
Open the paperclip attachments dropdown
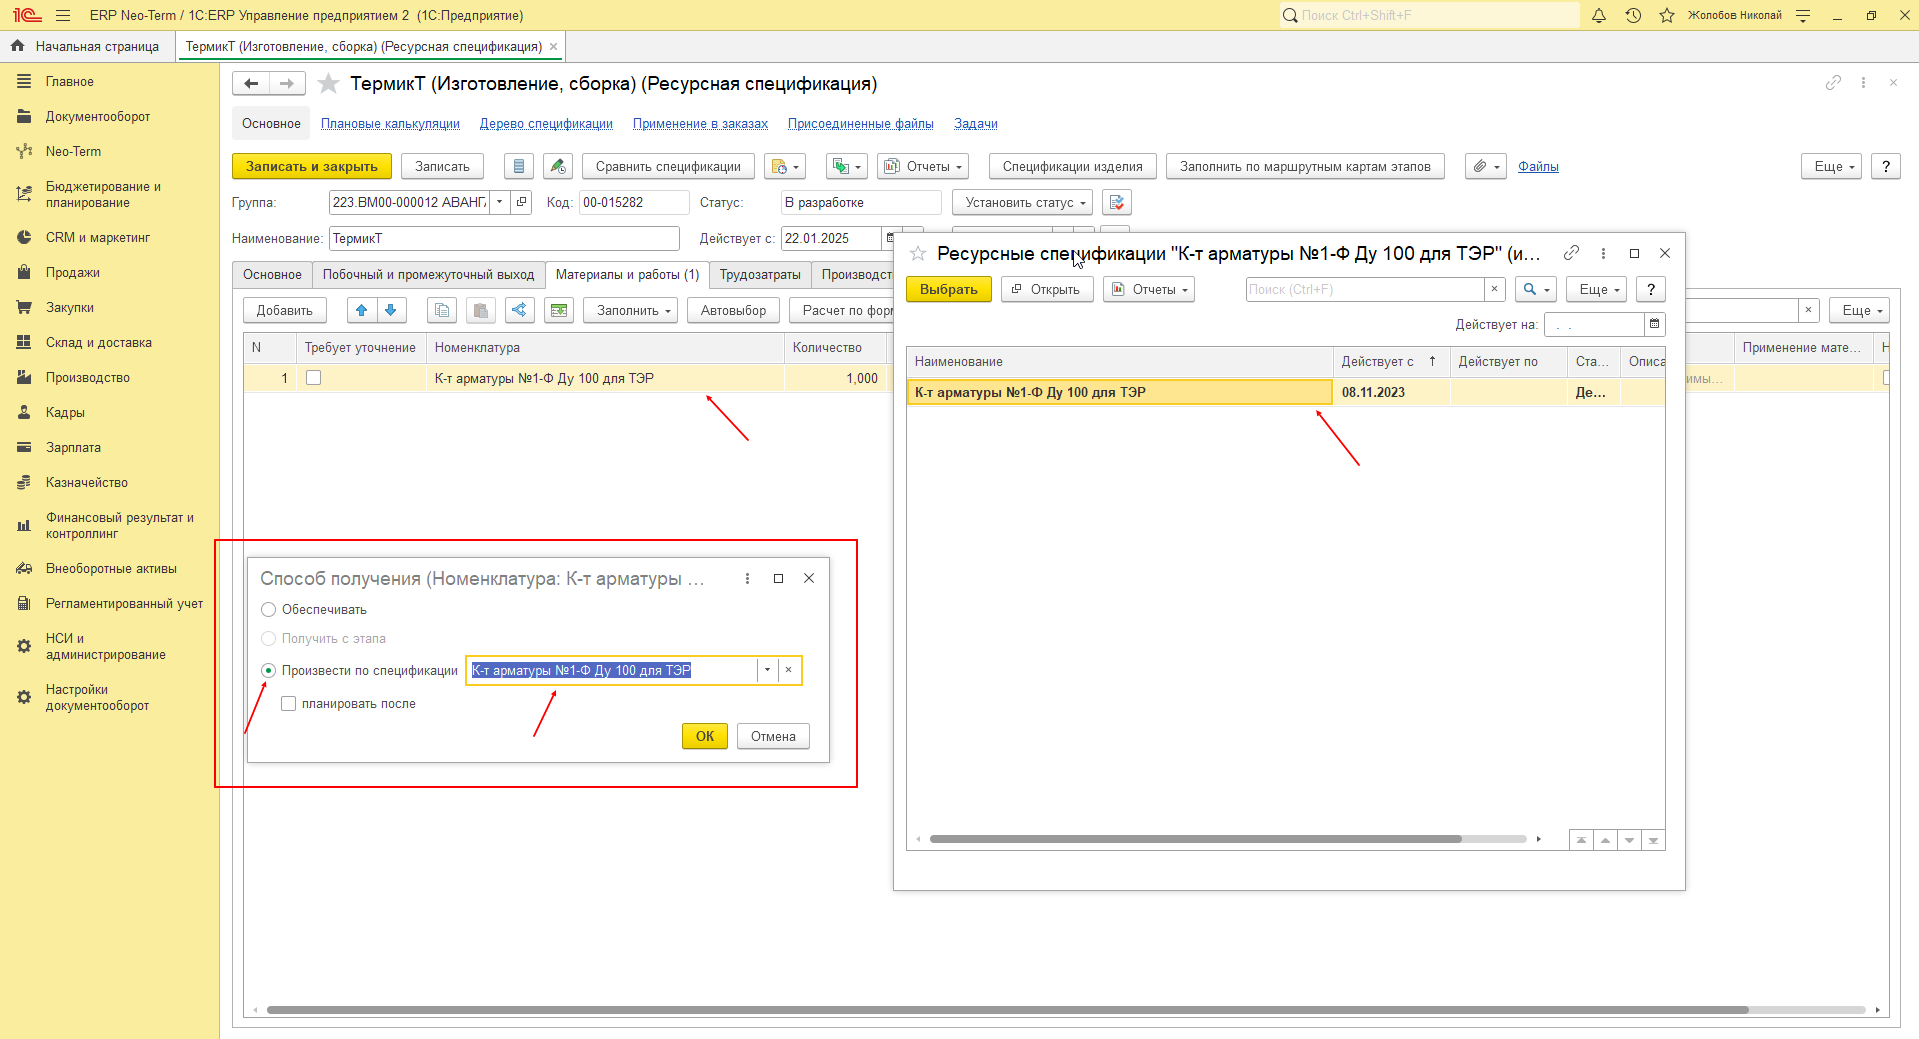pos(1486,166)
